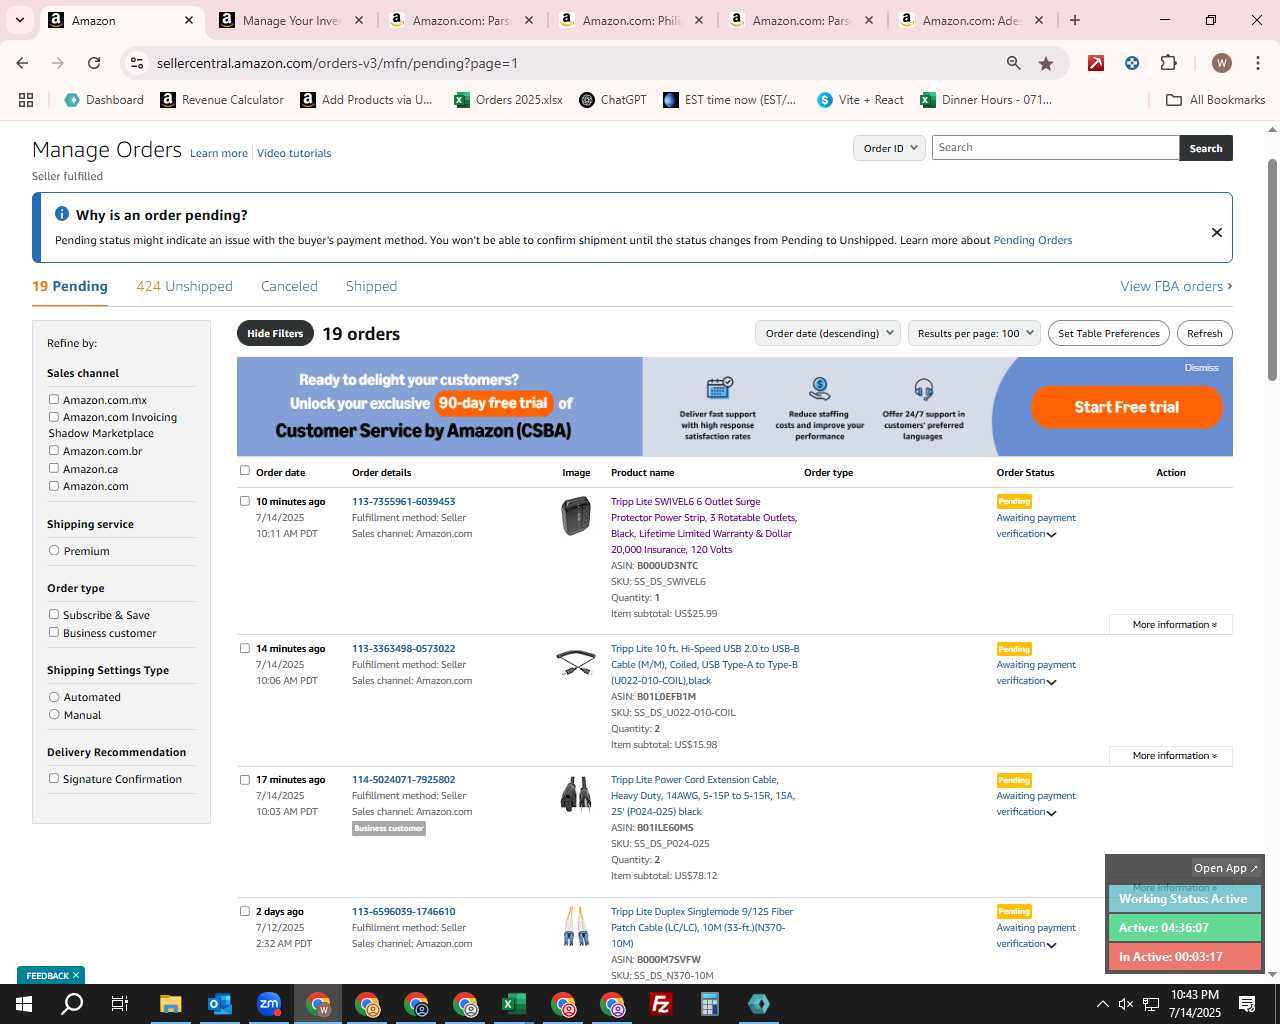Check the Amazon.com.mx sales channel filter
Viewport: 1280px width, 1024px height.
54,399
